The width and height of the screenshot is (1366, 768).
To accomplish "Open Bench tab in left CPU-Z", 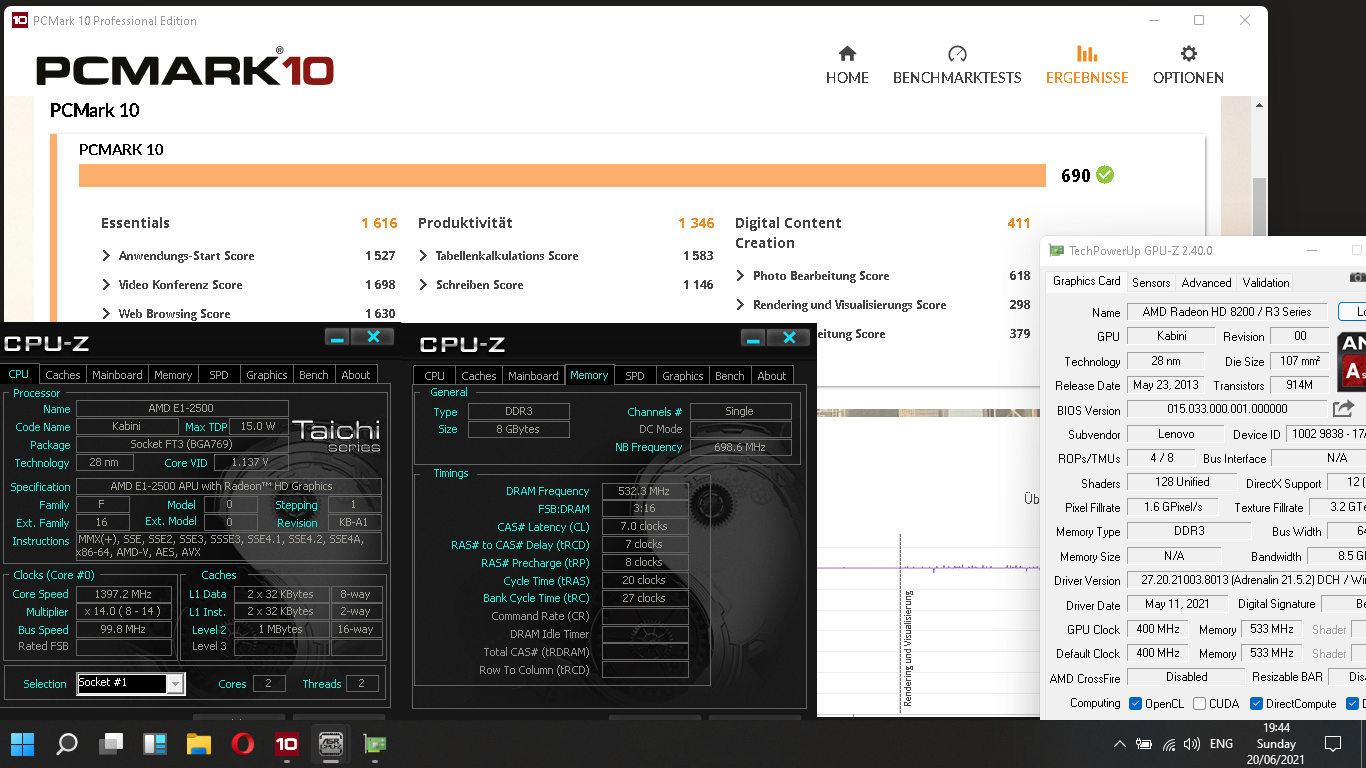I will pos(314,375).
